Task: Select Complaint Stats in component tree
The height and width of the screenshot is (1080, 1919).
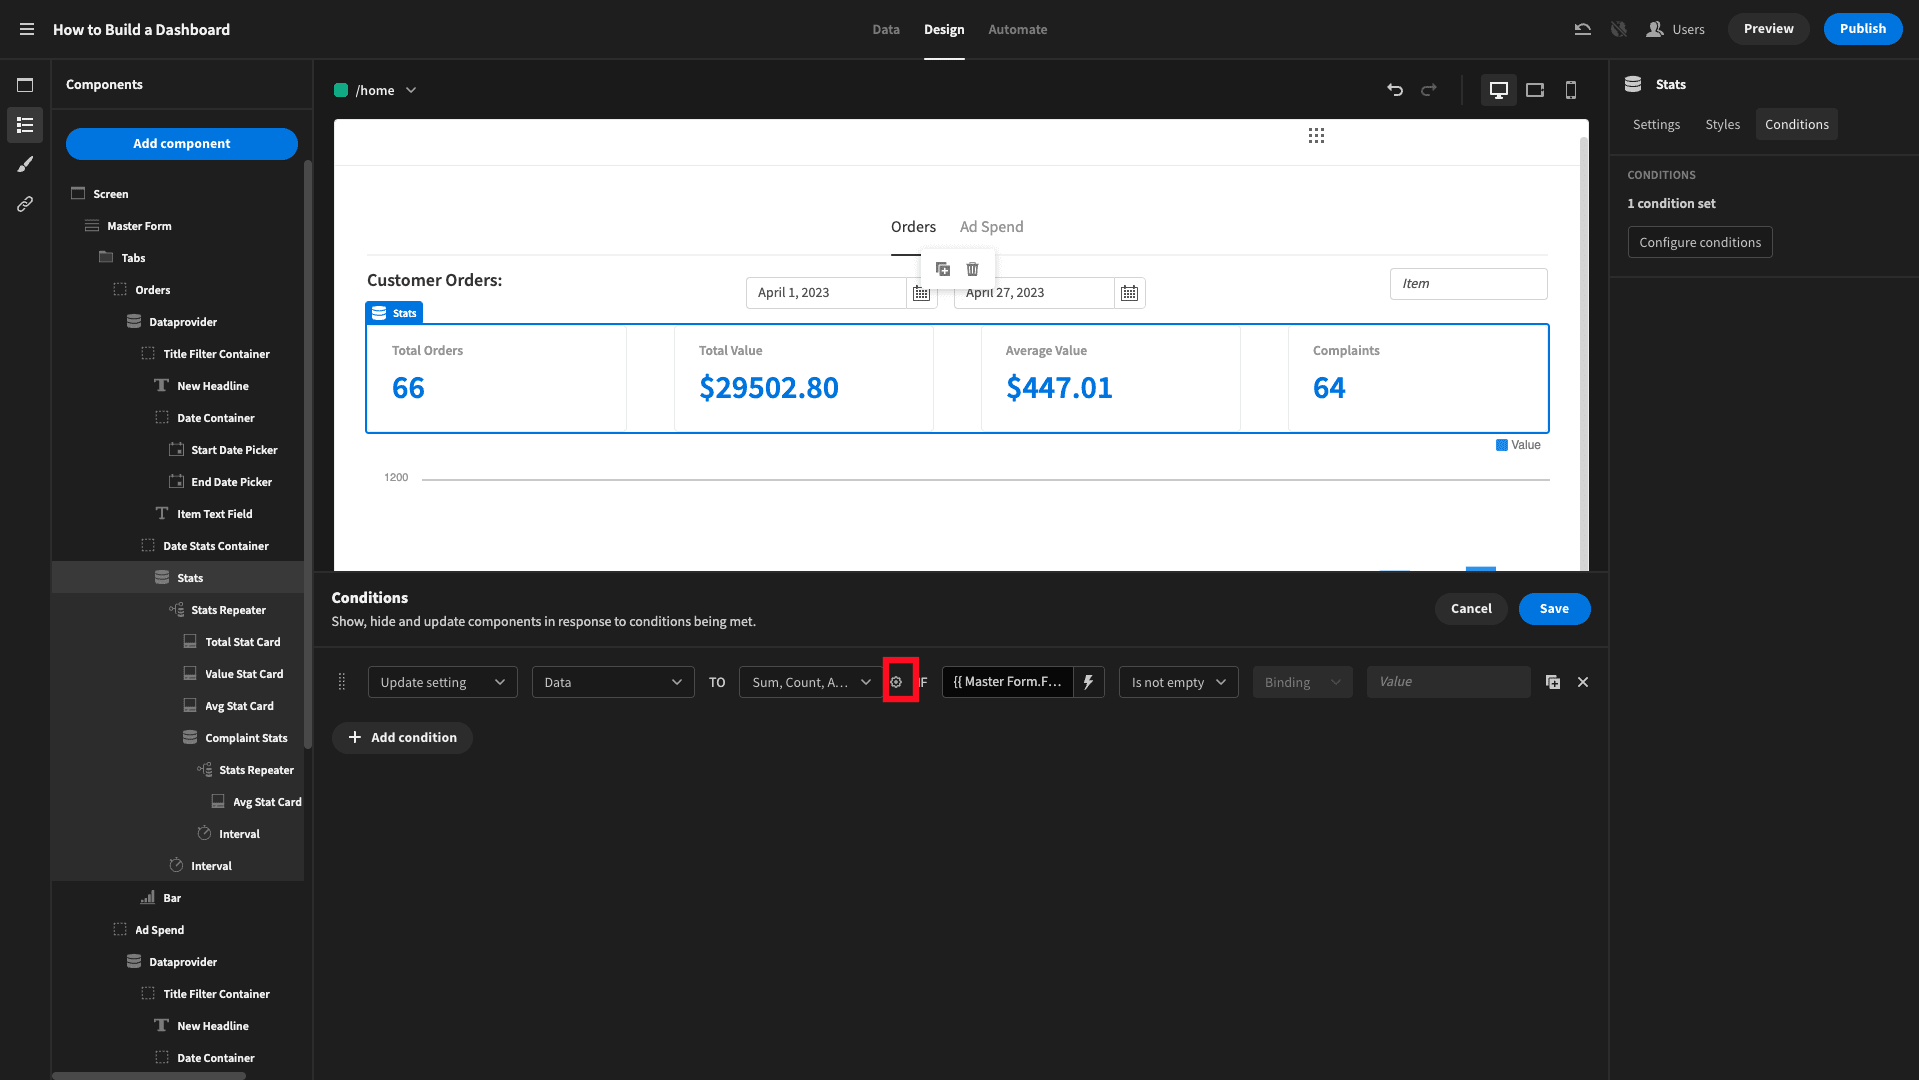Action: pyautogui.click(x=246, y=738)
